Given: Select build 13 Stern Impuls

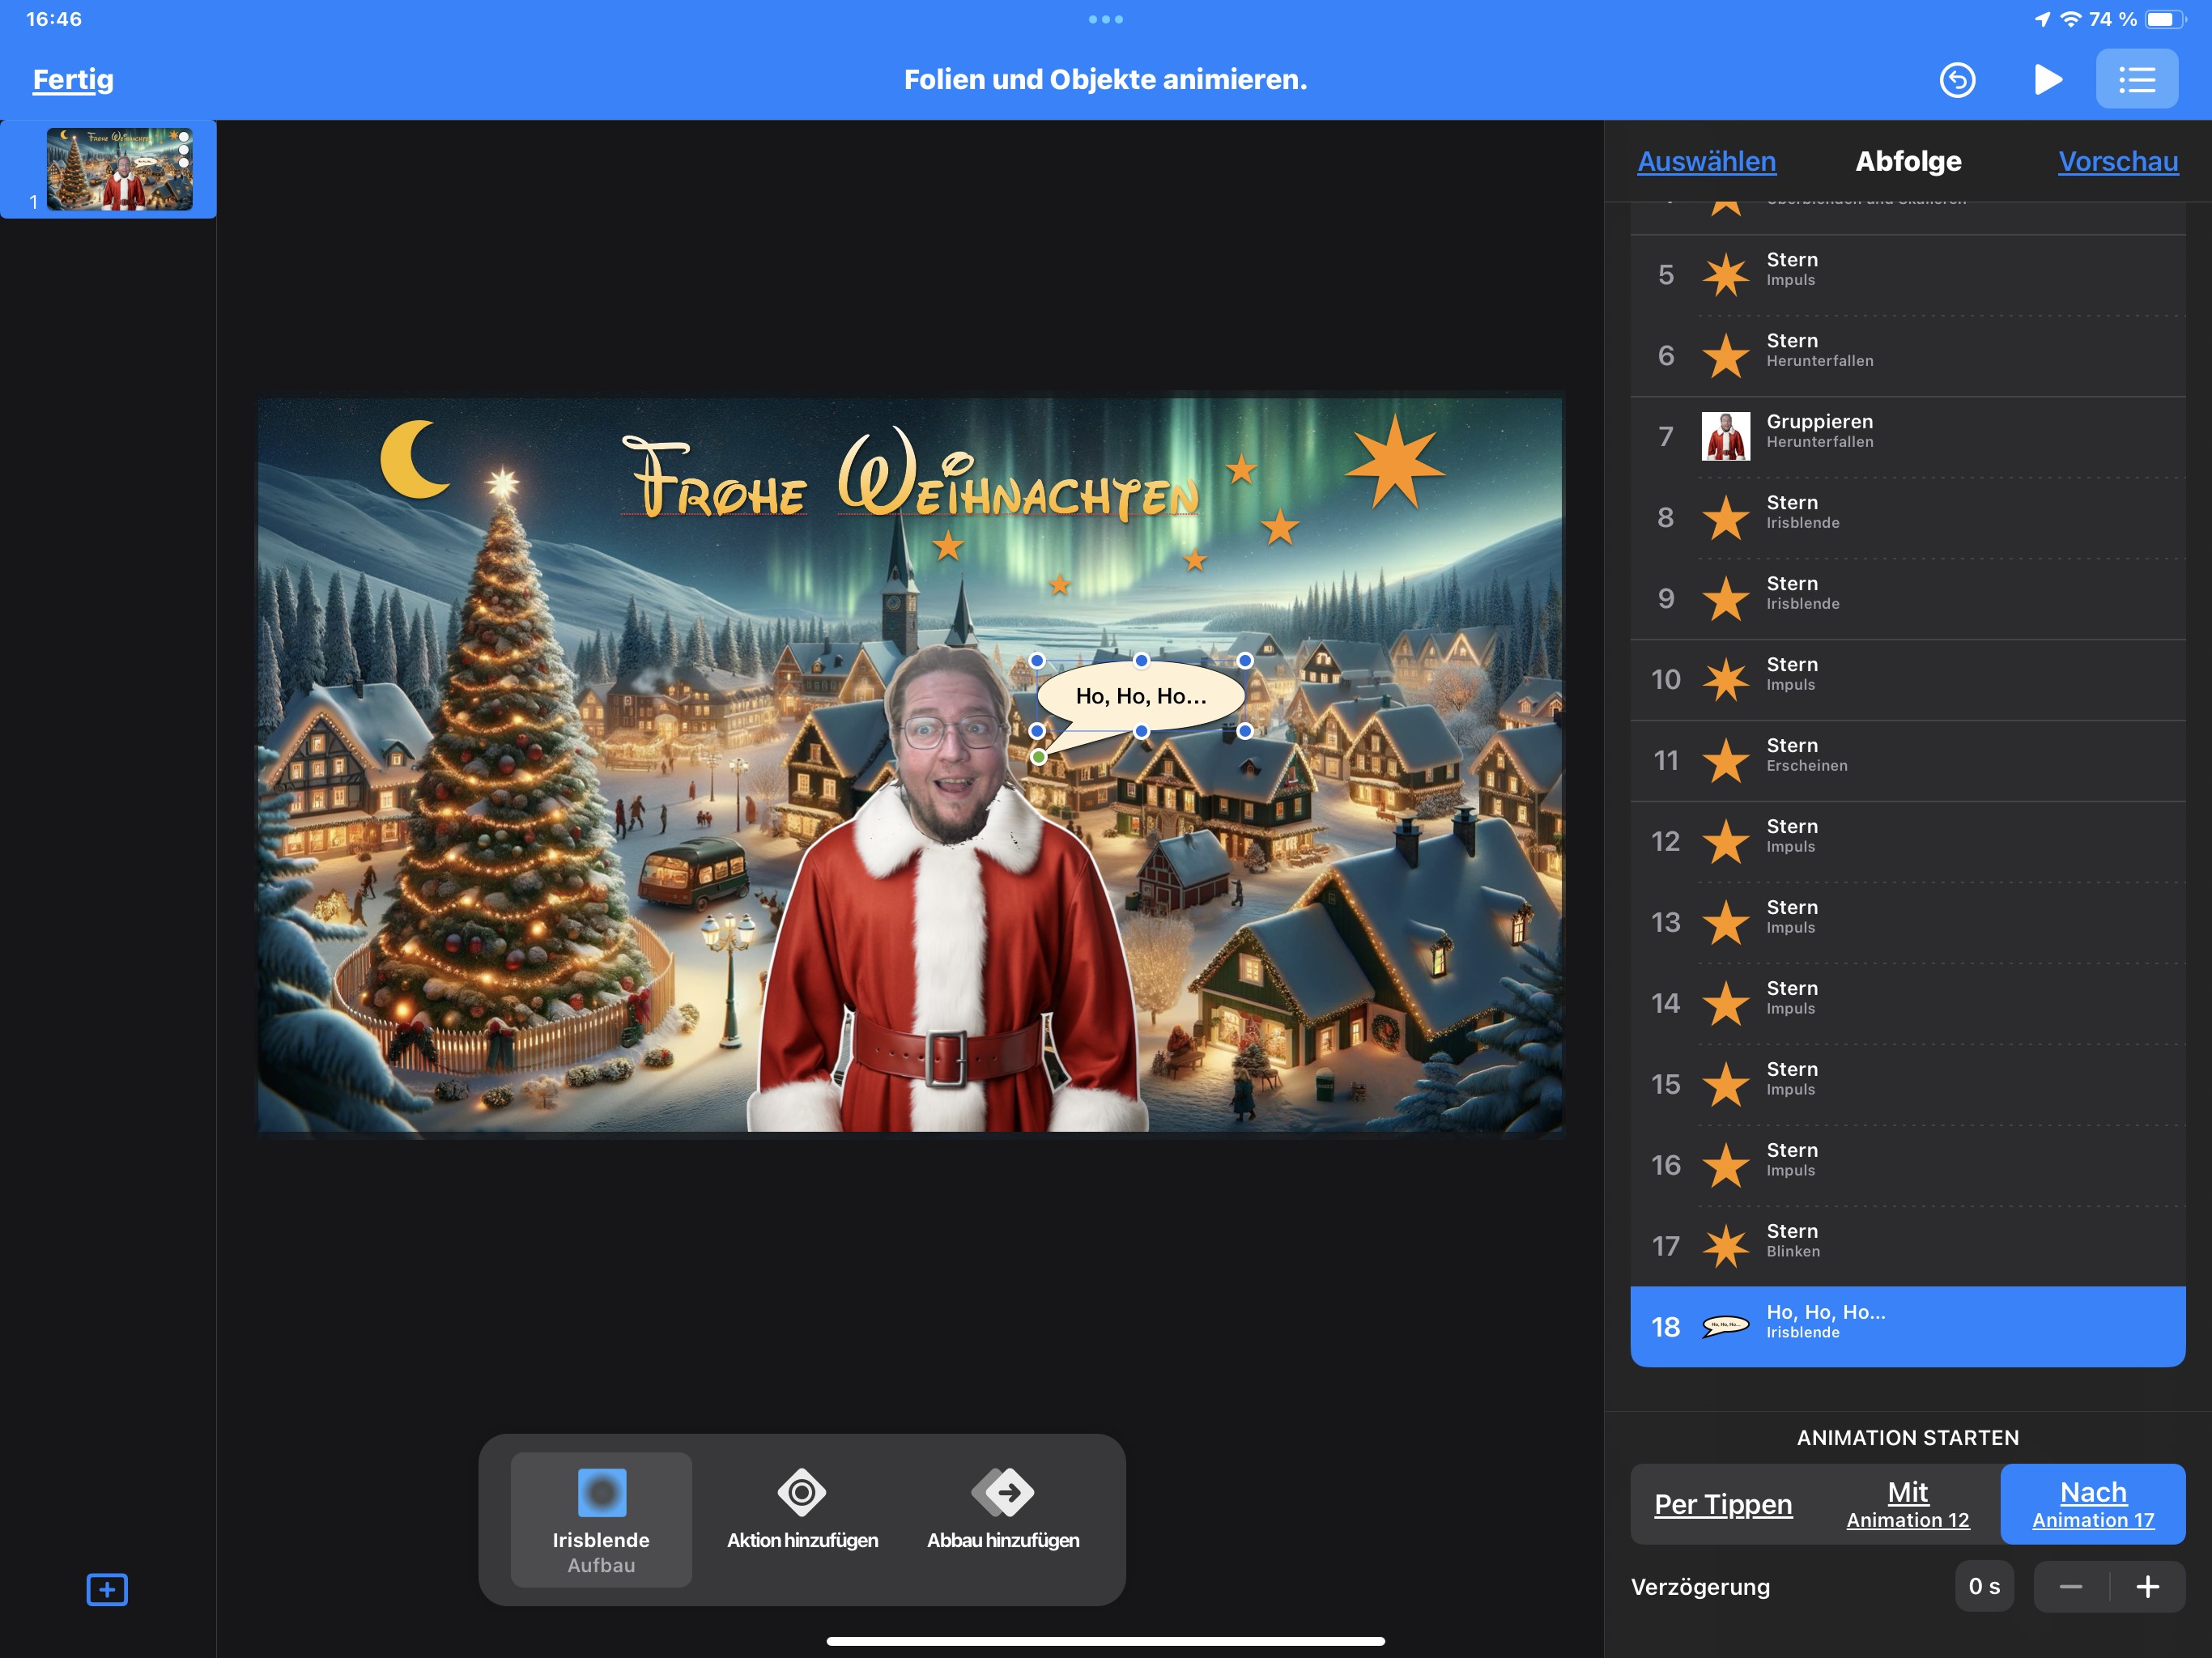Looking at the screenshot, I should [x=1907, y=923].
